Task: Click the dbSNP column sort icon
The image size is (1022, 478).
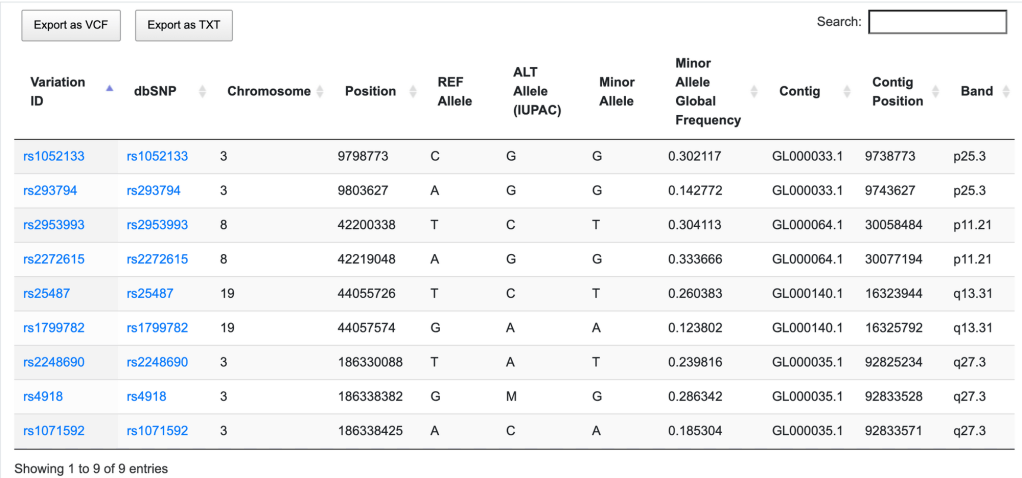Action: (203, 91)
